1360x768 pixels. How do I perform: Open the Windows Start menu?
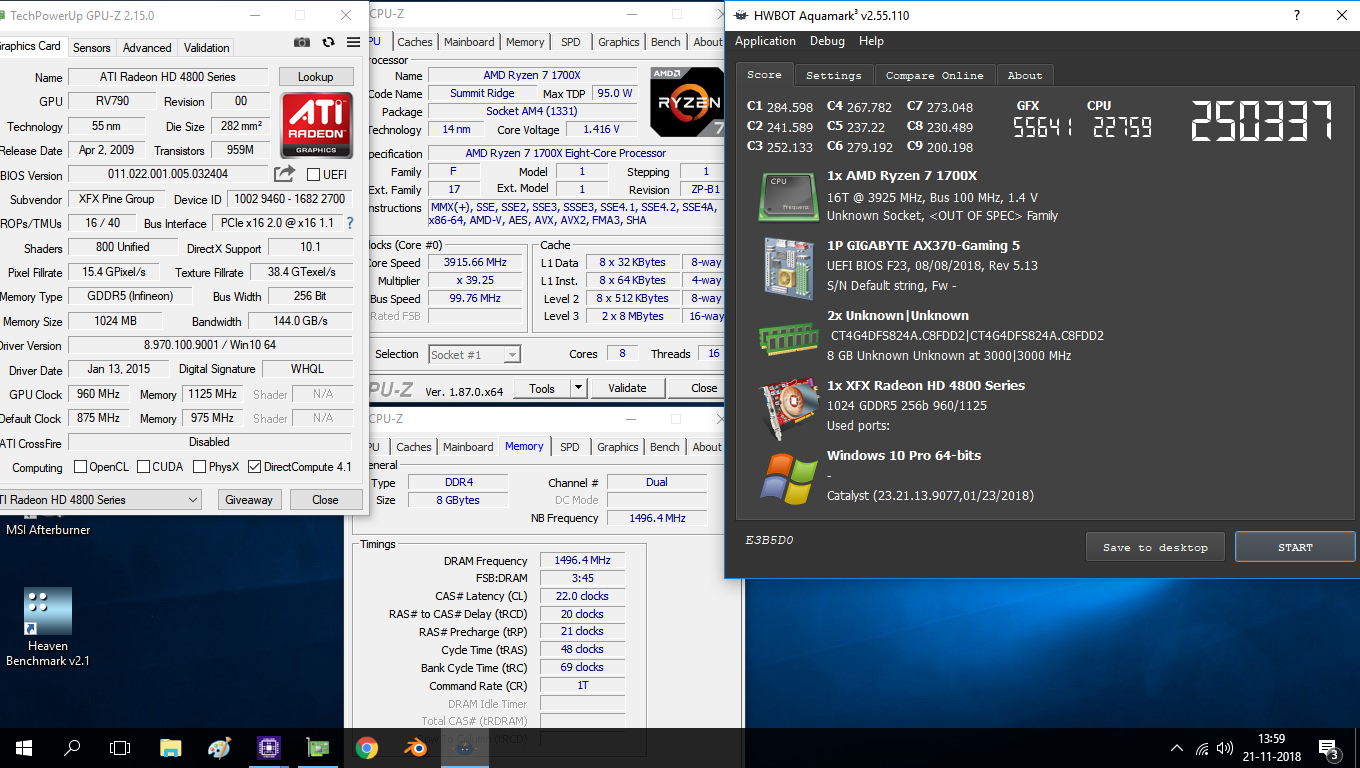click(x=24, y=747)
